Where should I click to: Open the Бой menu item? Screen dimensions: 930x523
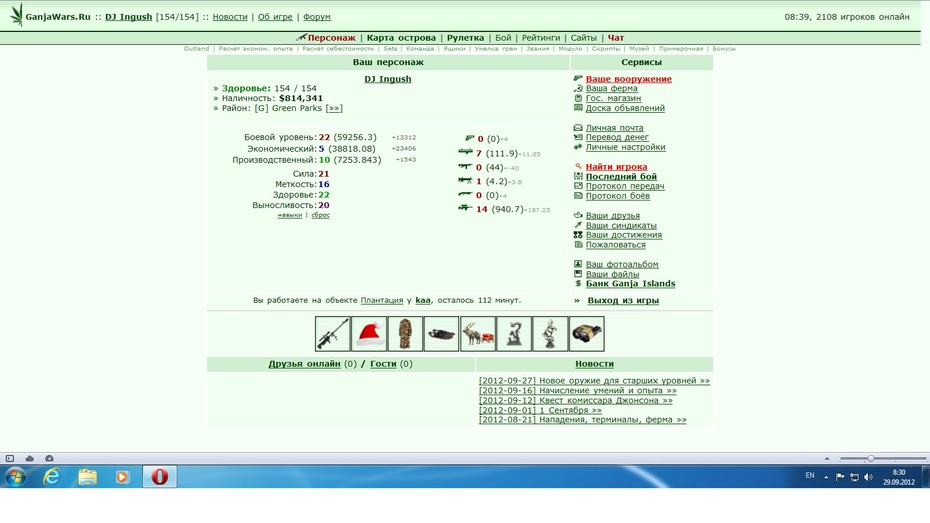click(503, 37)
